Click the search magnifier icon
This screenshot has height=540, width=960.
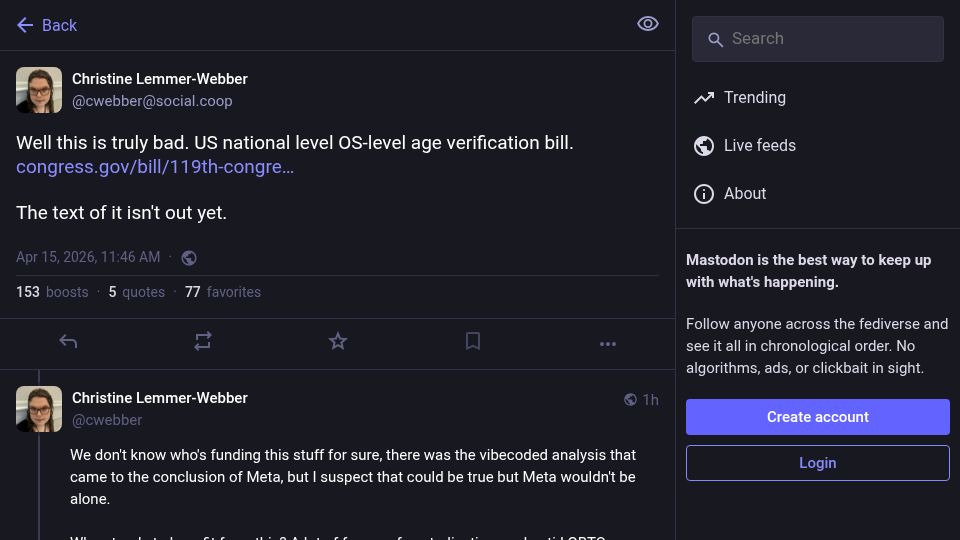pos(715,40)
